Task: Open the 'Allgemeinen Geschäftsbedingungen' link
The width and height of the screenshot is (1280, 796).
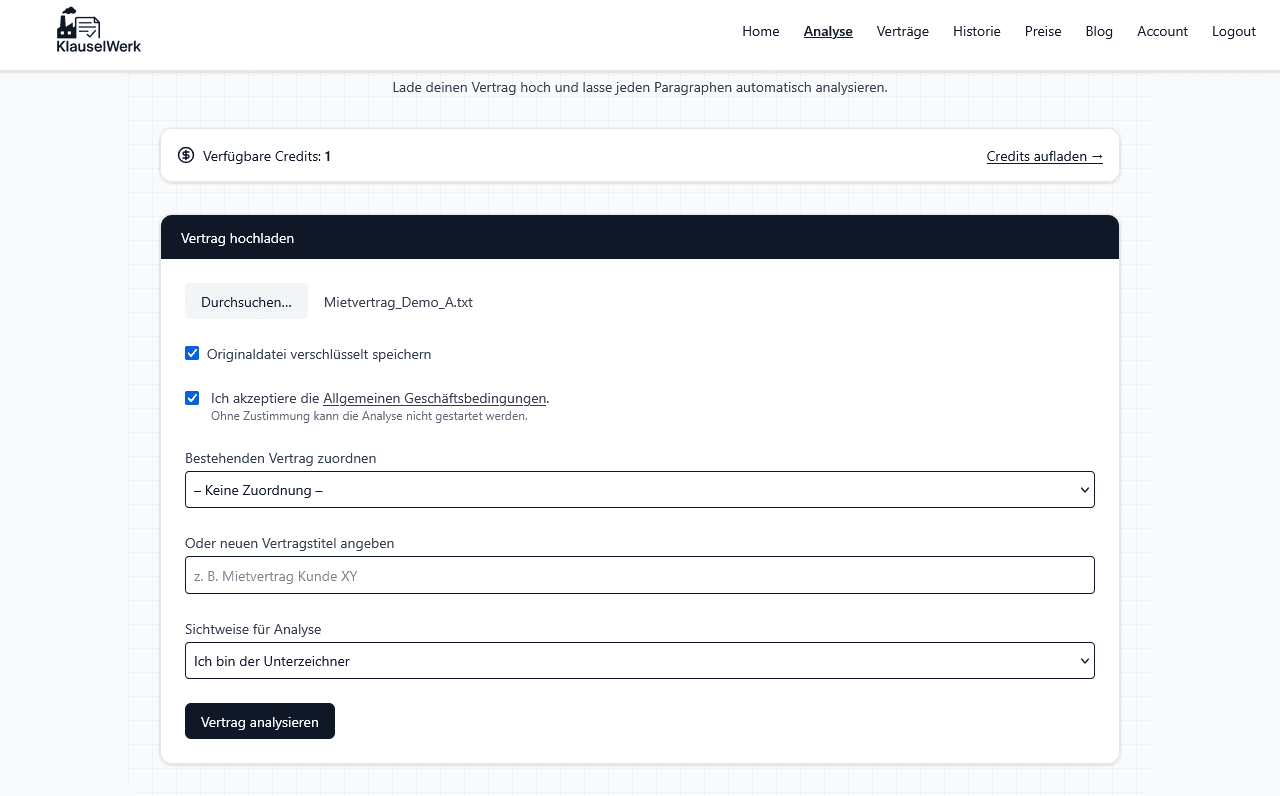Action: tap(434, 398)
